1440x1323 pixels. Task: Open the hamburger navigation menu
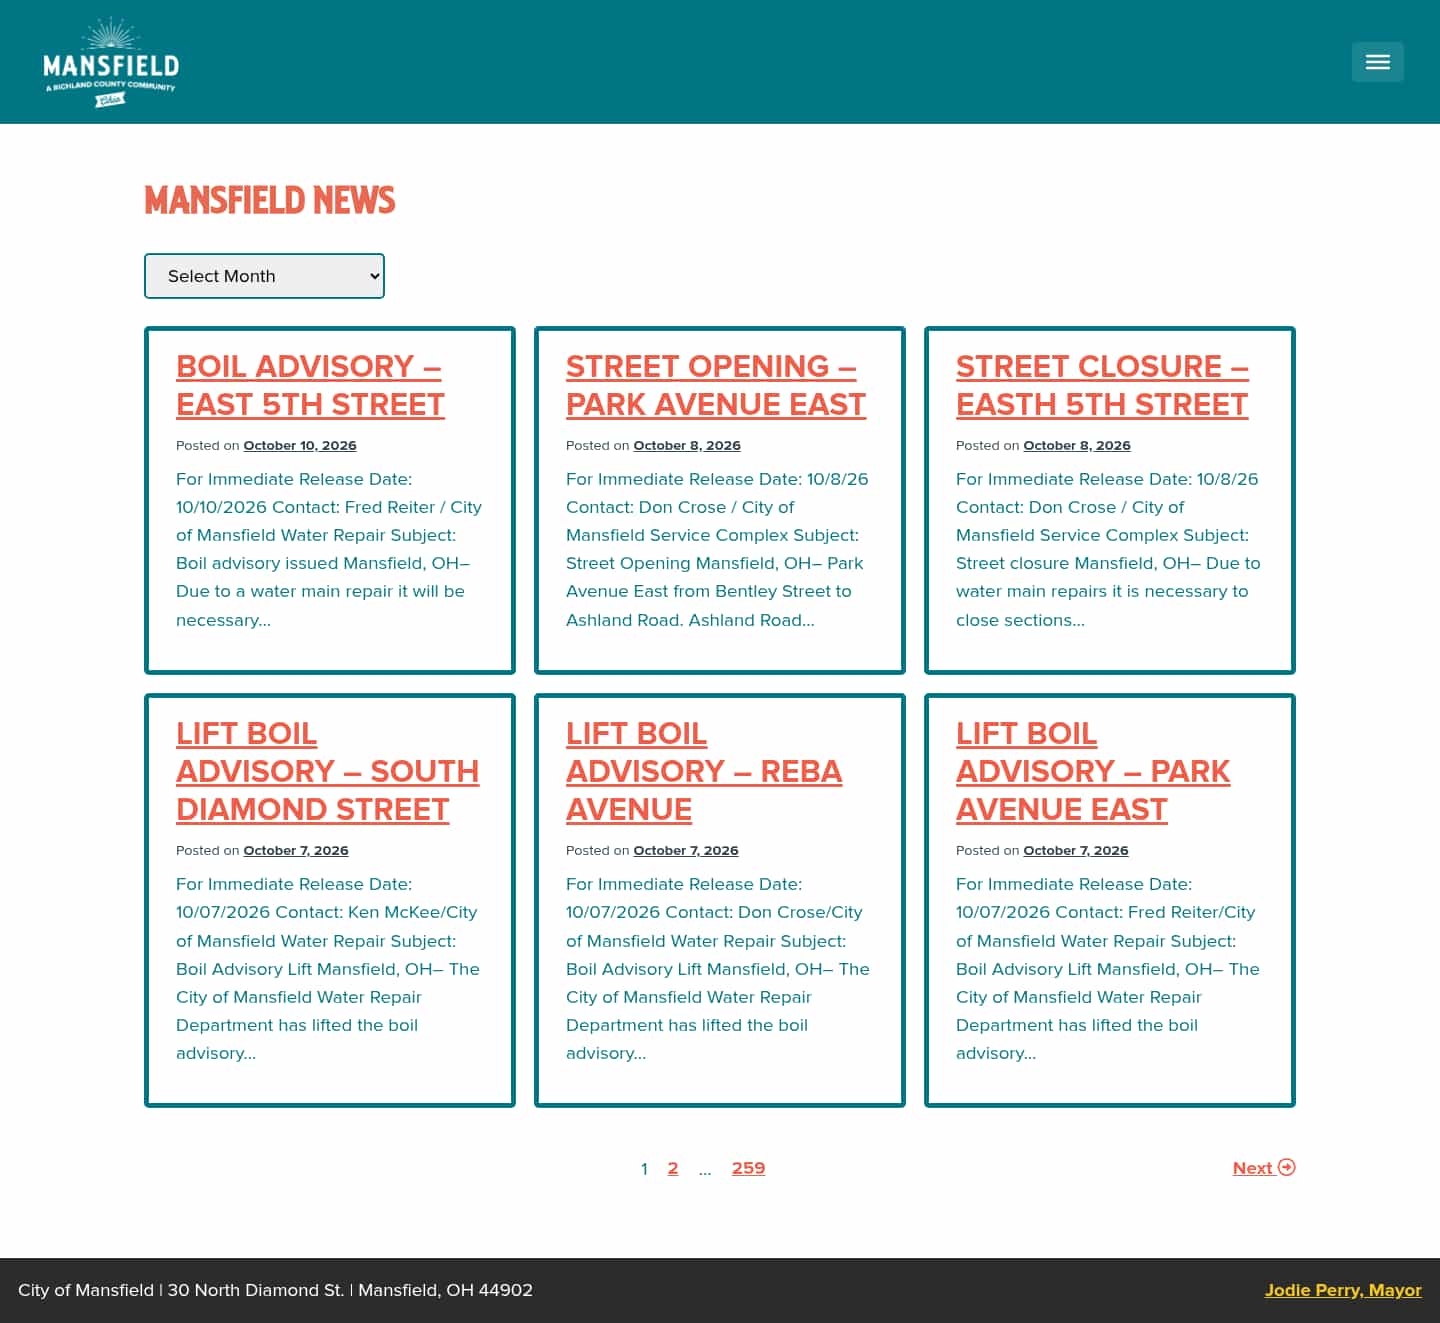pos(1377,62)
